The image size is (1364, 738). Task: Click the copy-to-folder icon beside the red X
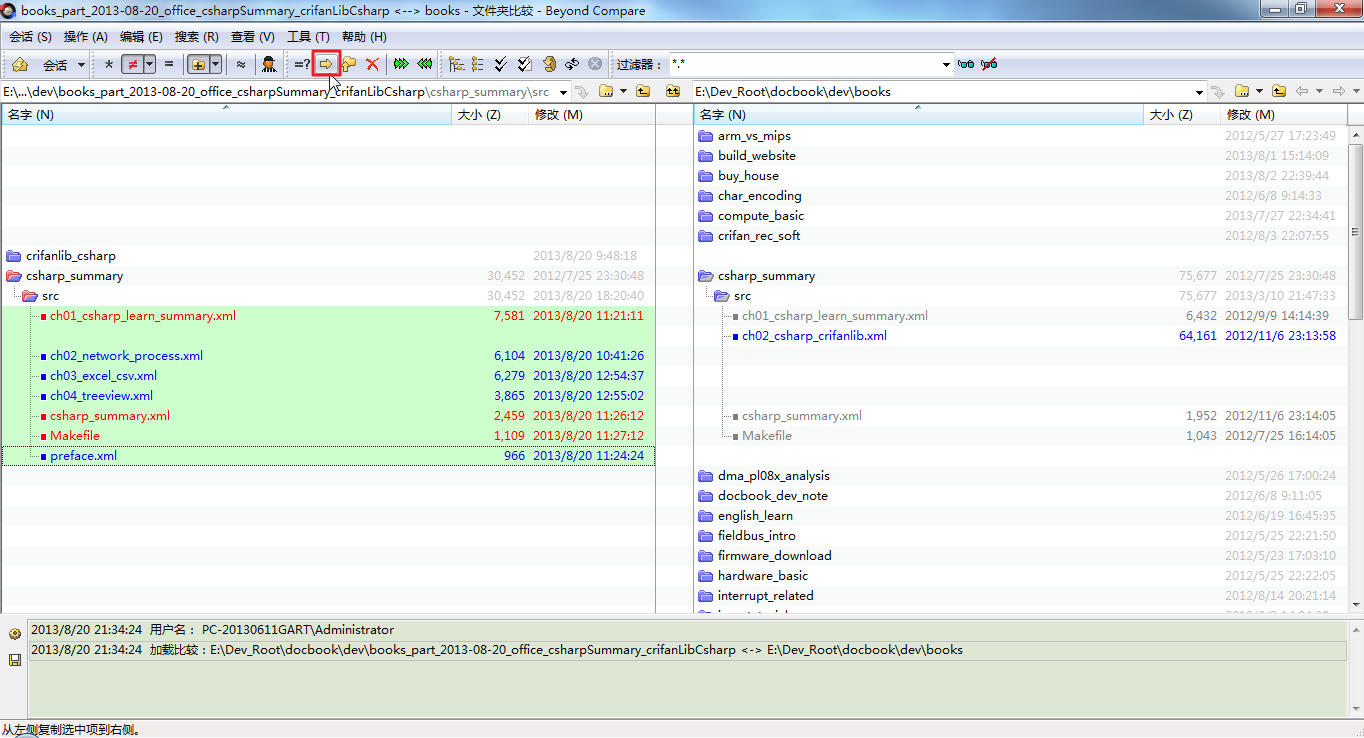tap(349, 65)
